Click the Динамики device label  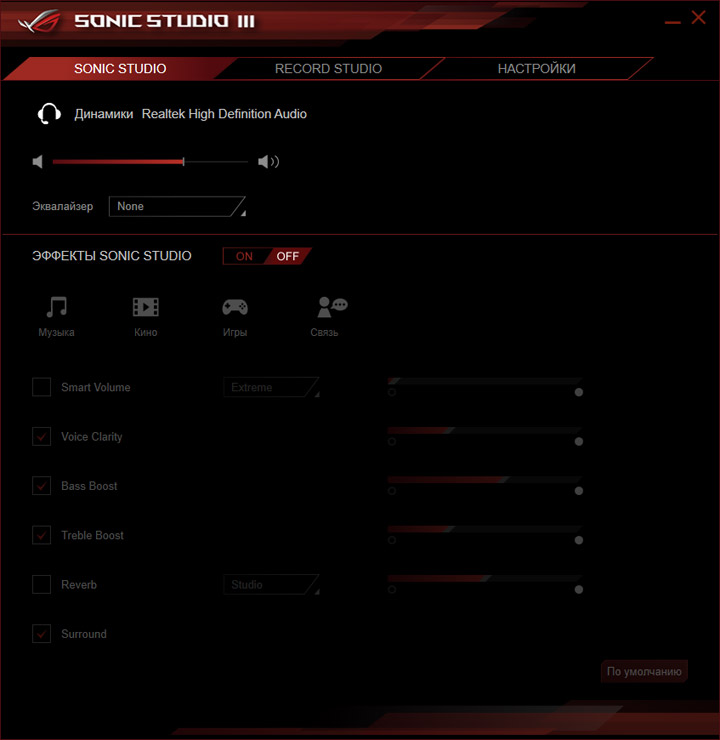click(x=104, y=114)
